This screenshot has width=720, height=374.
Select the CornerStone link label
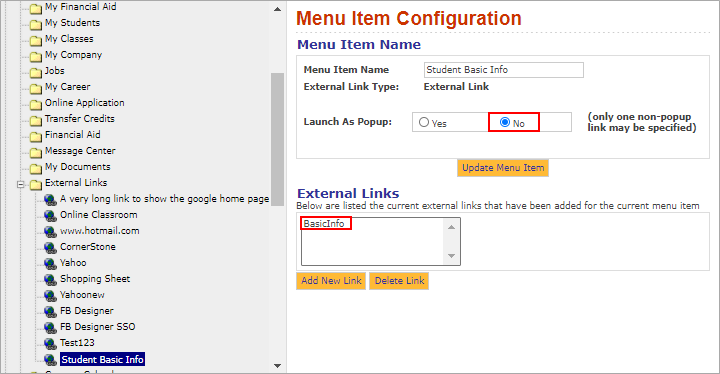click(88, 247)
